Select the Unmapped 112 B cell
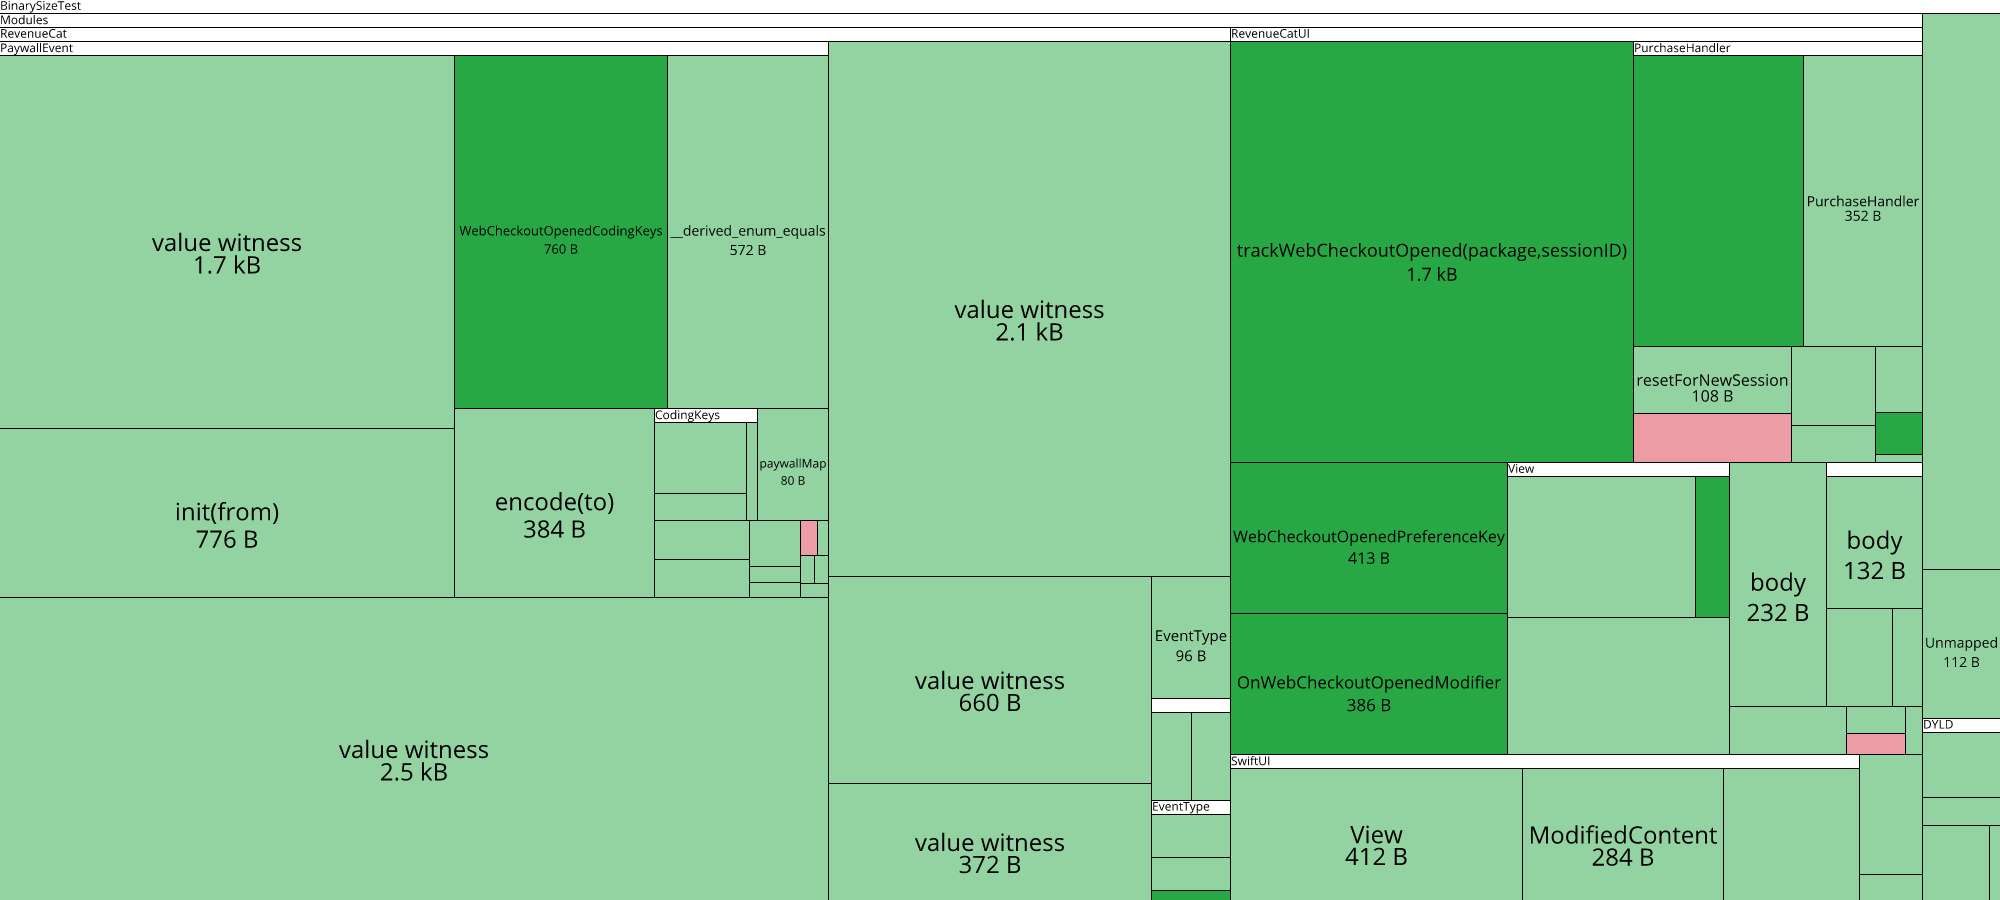This screenshot has height=900, width=2000. click(x=1961, y=644)
